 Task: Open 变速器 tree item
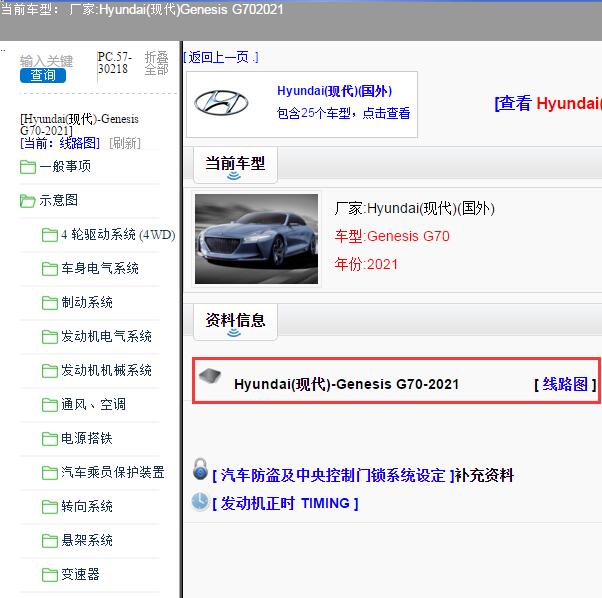coord(81,575)
